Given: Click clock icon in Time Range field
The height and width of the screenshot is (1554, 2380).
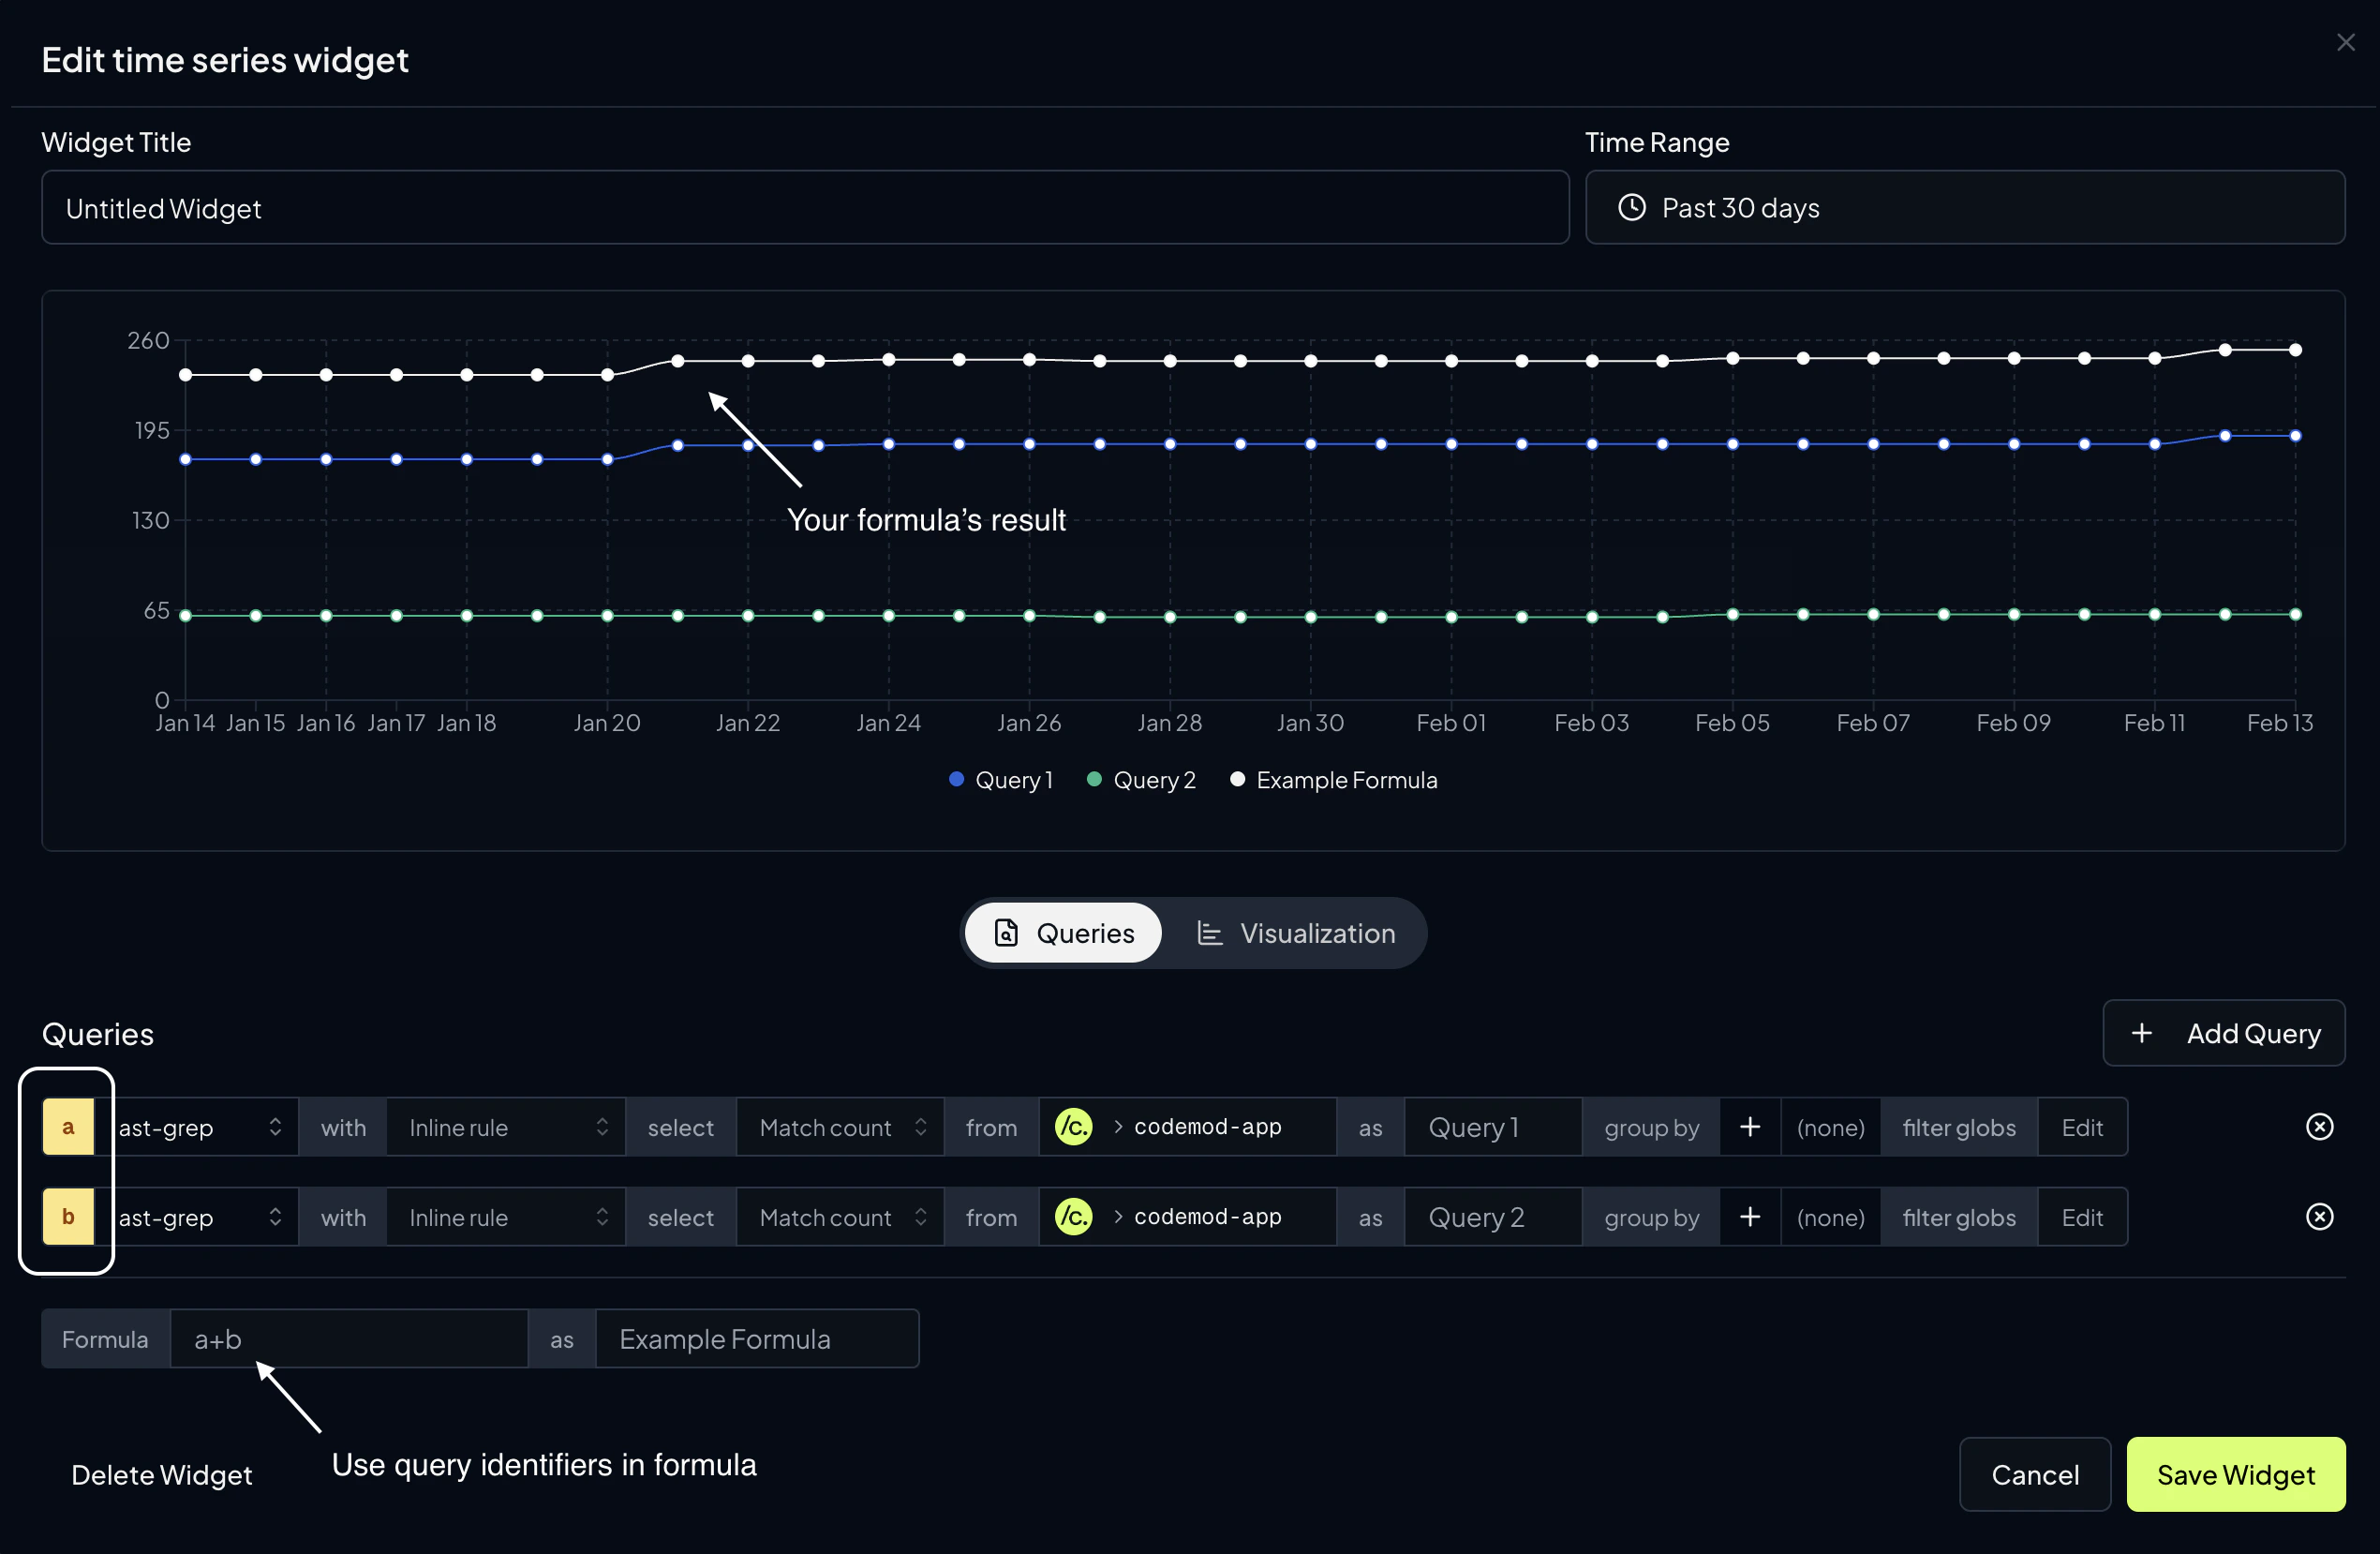Looking at the screenshot, I should click(1631, 208).
